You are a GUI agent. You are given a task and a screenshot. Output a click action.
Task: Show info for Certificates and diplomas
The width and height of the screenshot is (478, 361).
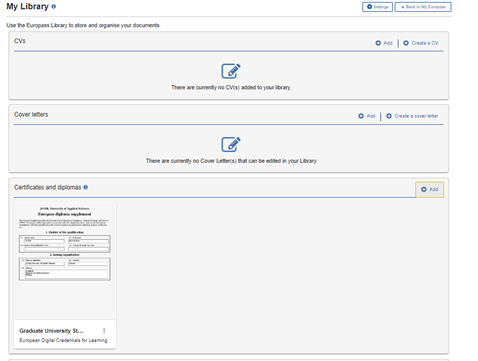pos(86,187)
